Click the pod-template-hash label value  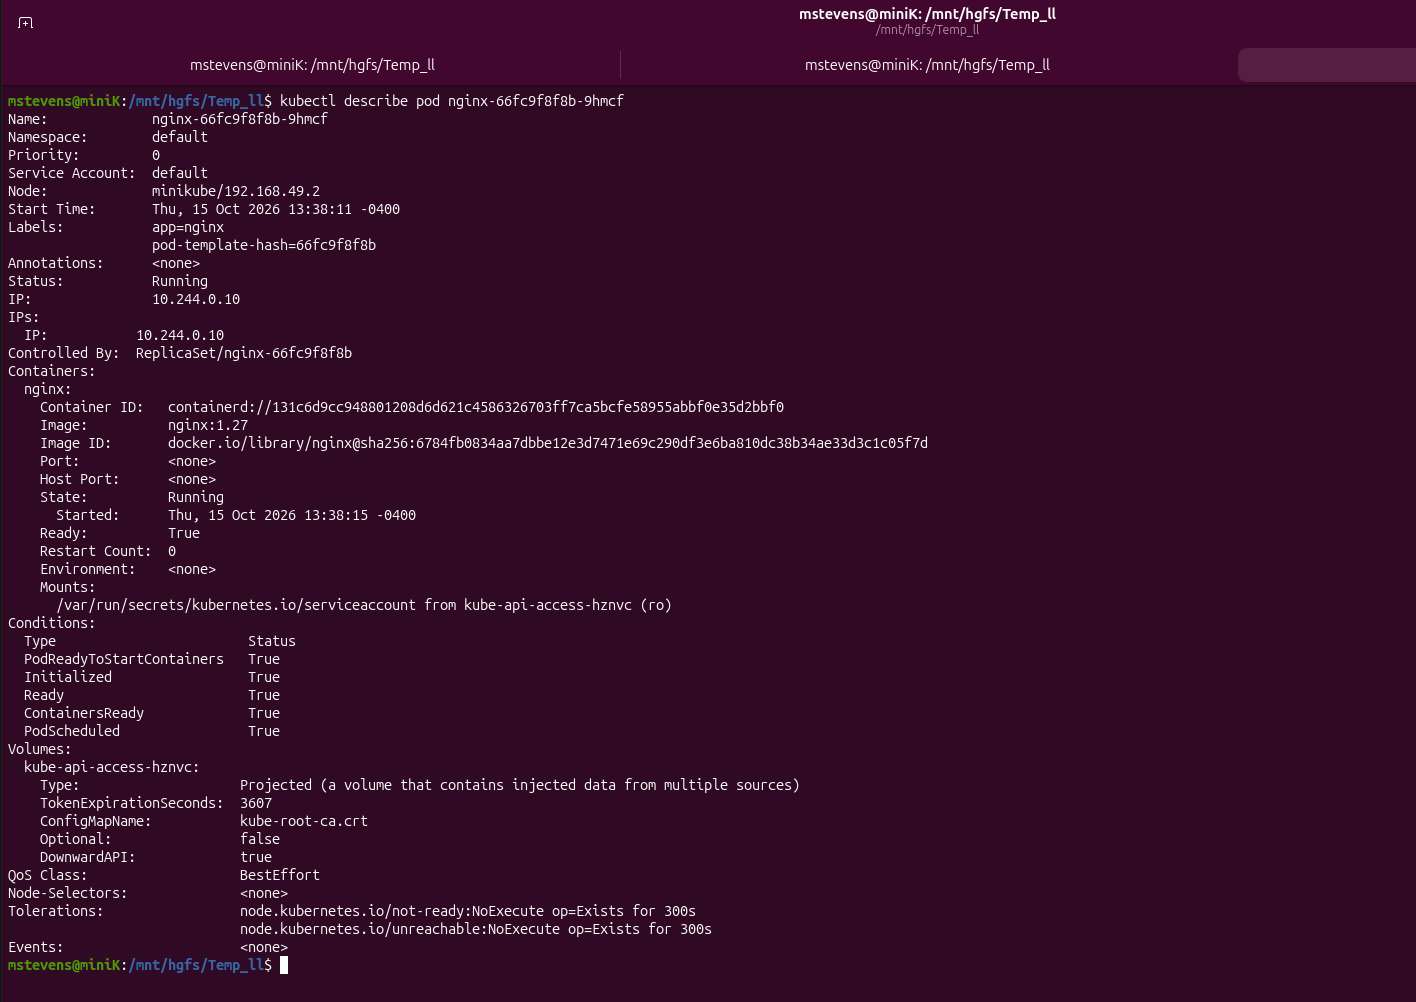[264, 245]
